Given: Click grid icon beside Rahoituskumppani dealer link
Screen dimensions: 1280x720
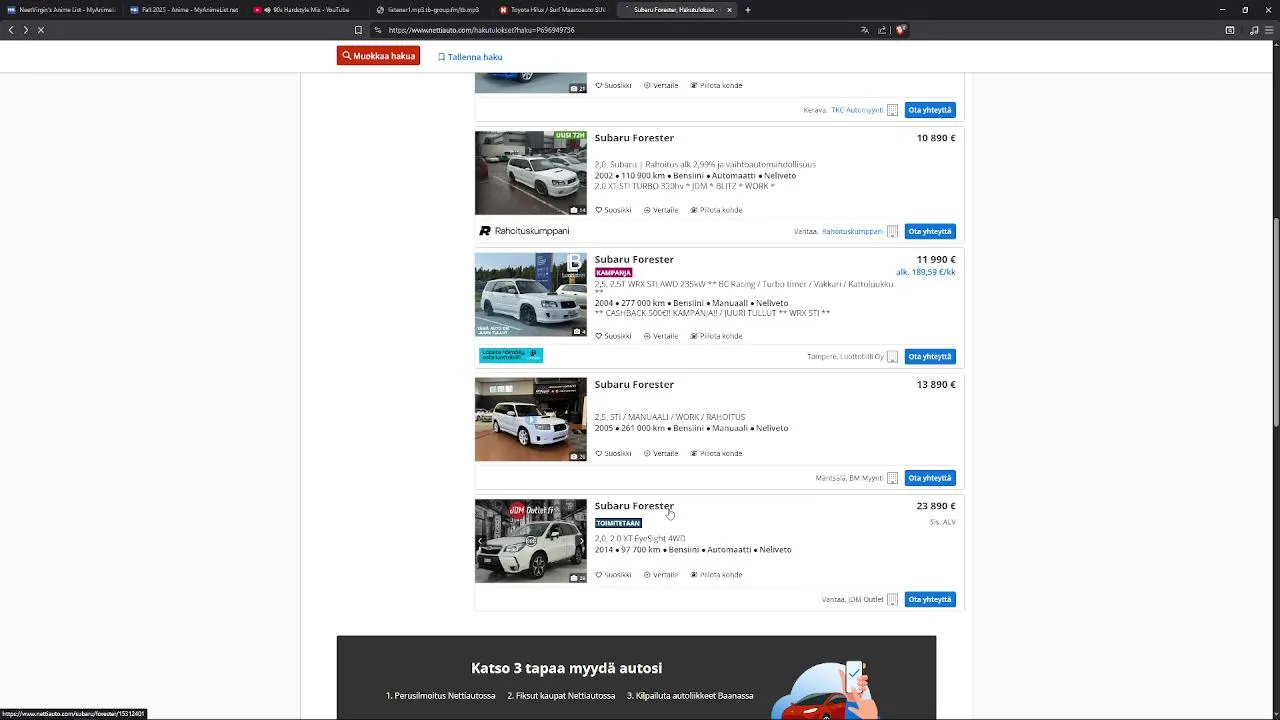Looking at the screenshot, I should (x=892, y=231).
